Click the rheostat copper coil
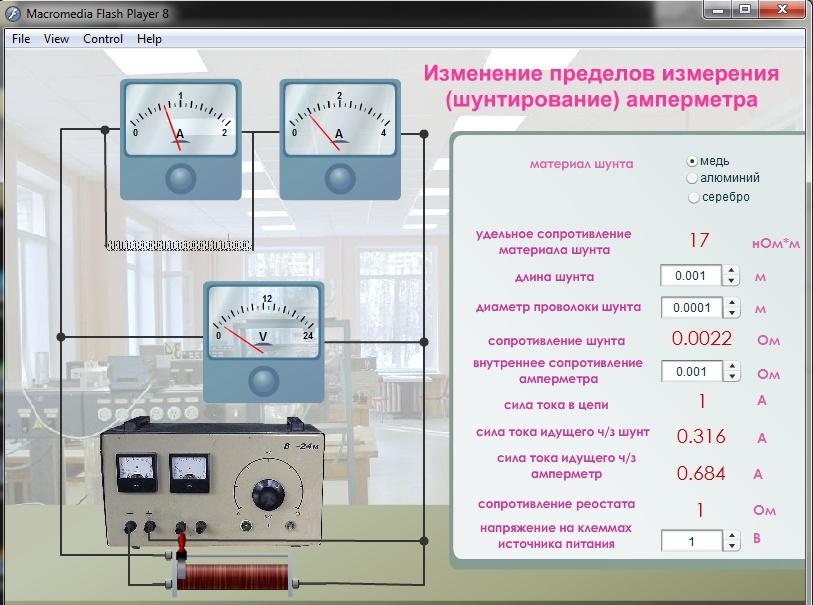 tap(233, 577)
